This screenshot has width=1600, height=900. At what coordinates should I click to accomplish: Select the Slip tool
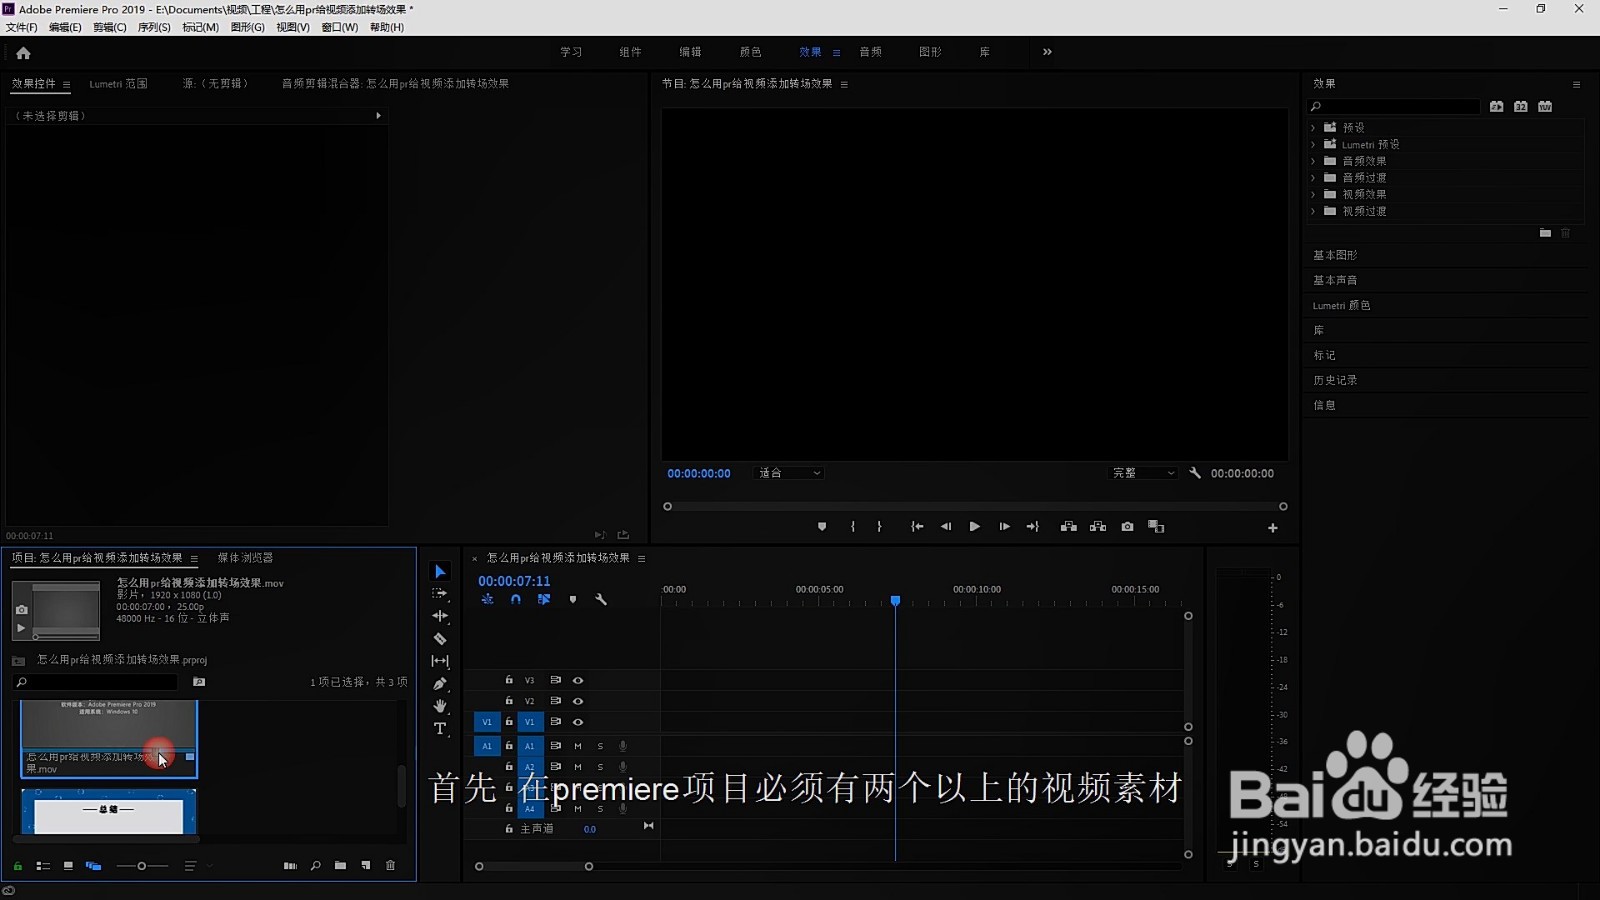440,661
